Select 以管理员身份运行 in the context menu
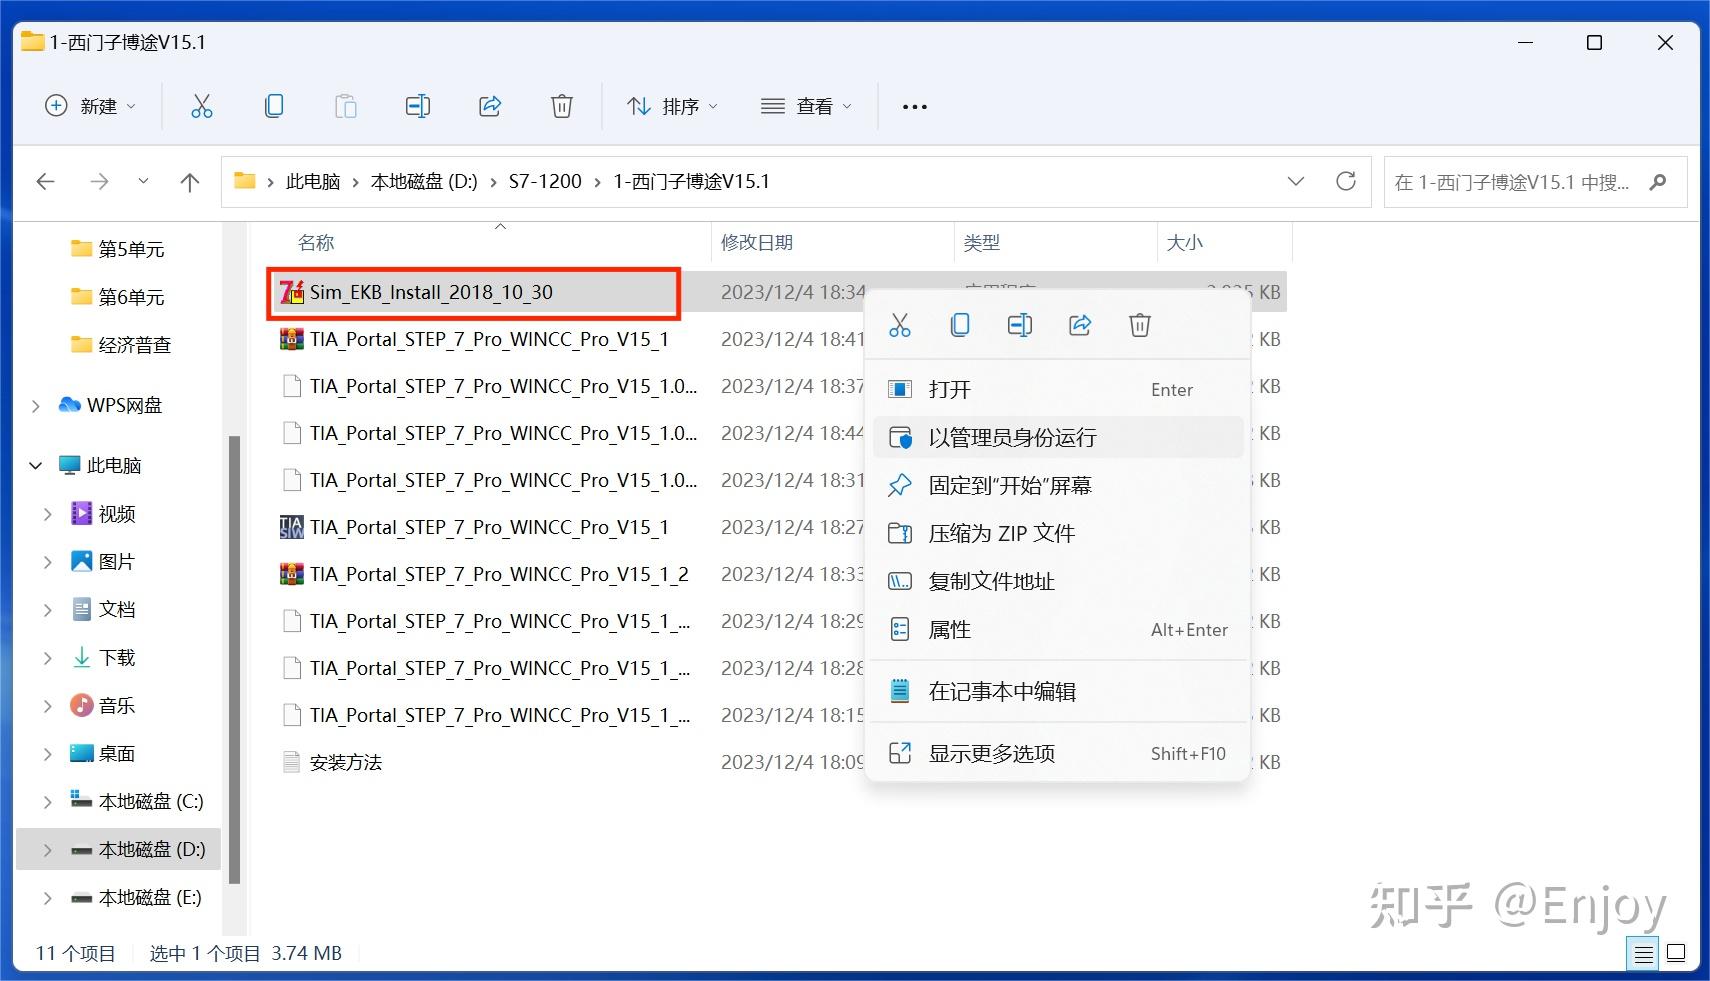The height and width of the screenshot is (981, 1710). pyautogui.click(x=1013, y=437)
